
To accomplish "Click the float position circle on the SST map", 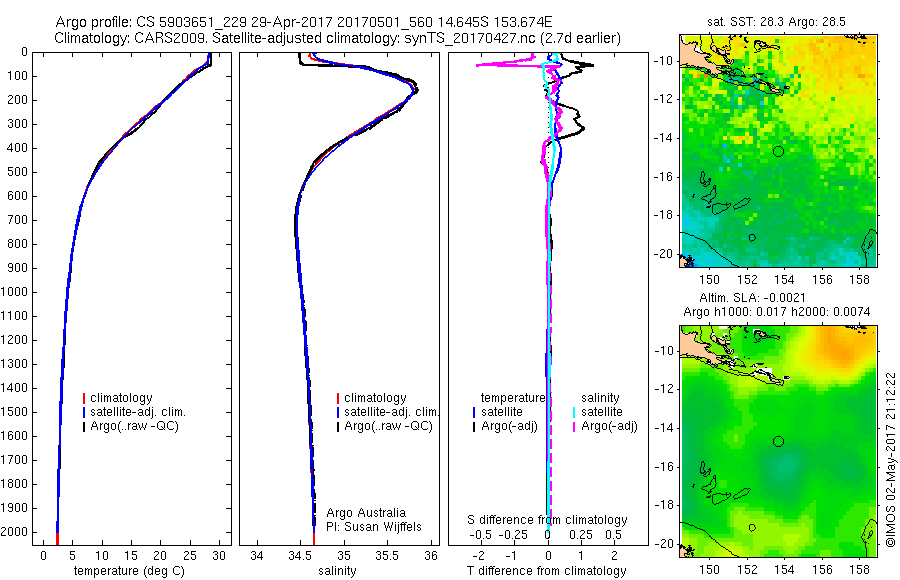I will click(x=778, y=152).
